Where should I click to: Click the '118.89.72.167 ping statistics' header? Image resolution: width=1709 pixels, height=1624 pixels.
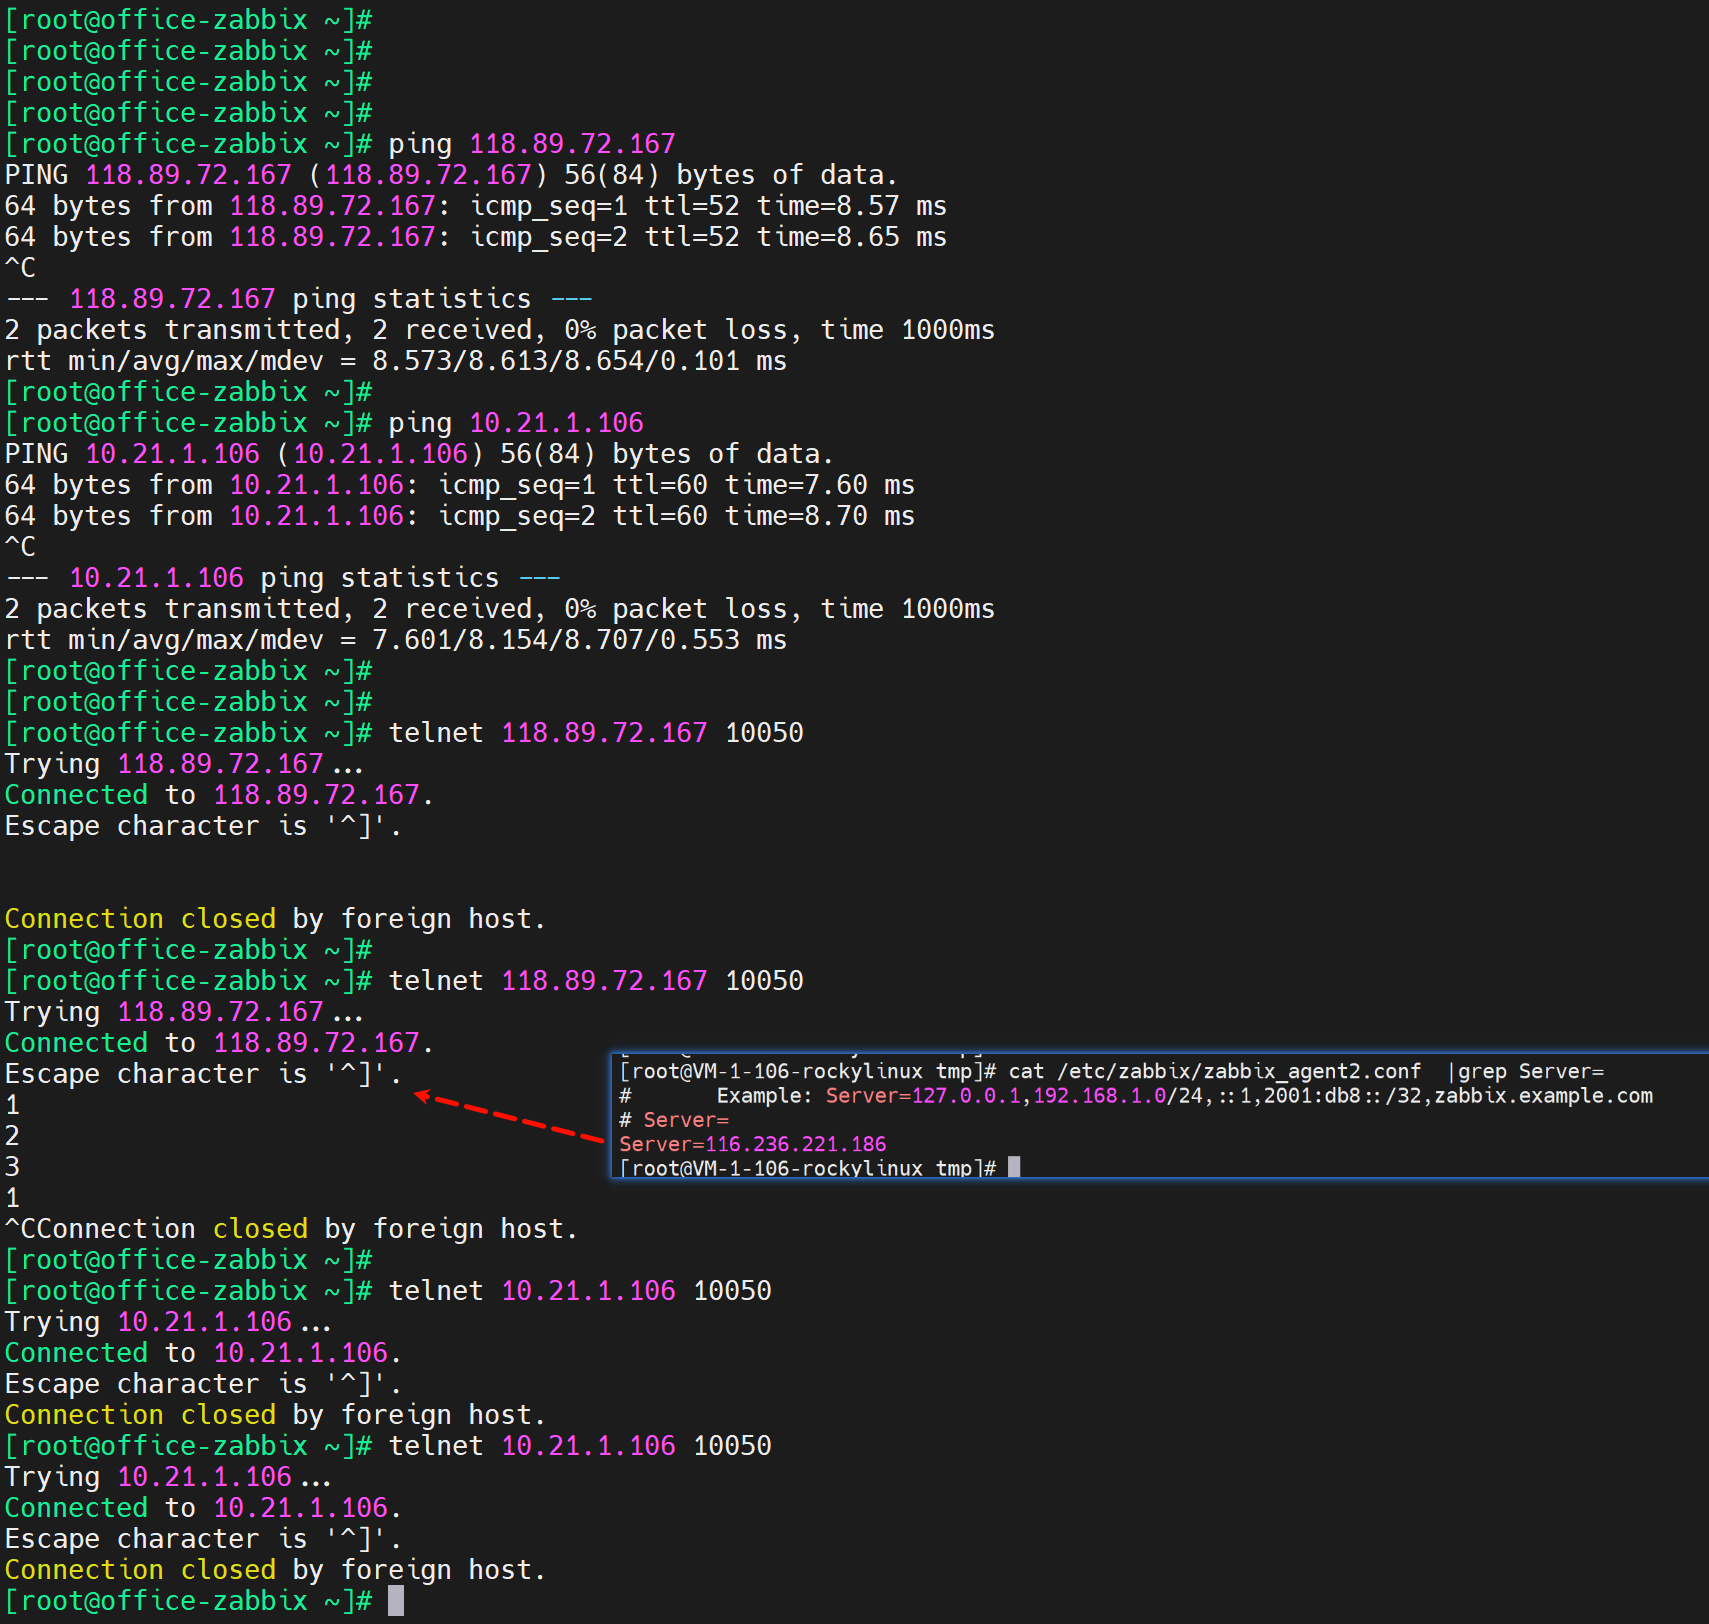[299, 299]
